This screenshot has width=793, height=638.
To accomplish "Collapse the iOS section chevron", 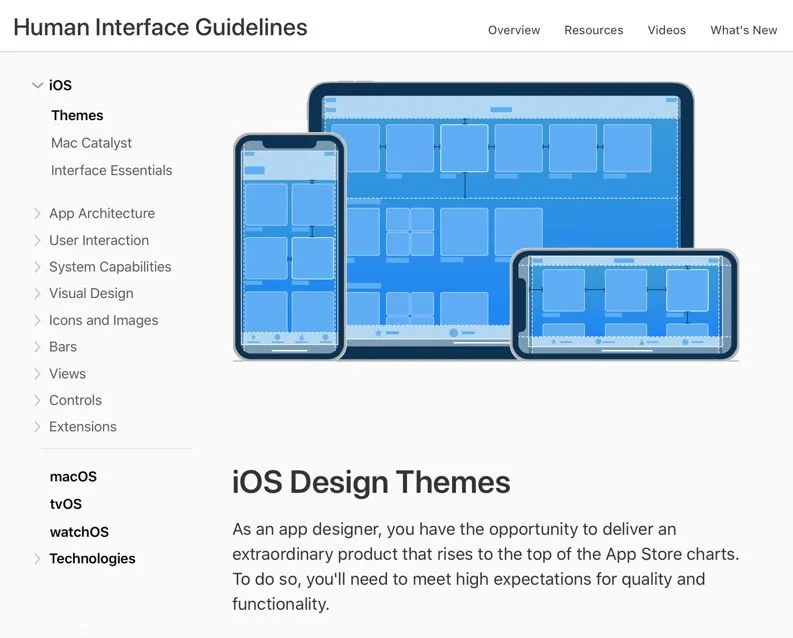I will coord(37,85).
